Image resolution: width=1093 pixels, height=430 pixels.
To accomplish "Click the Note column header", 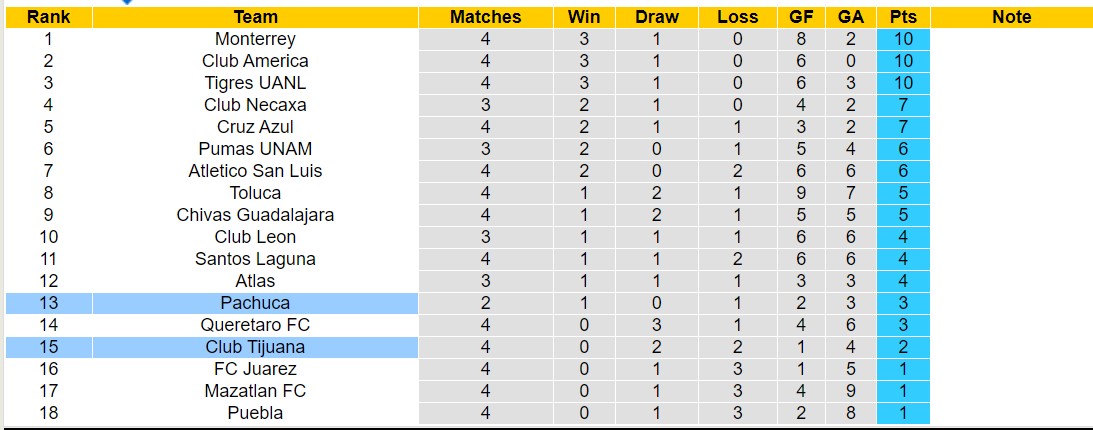I will click(1011, 17).
